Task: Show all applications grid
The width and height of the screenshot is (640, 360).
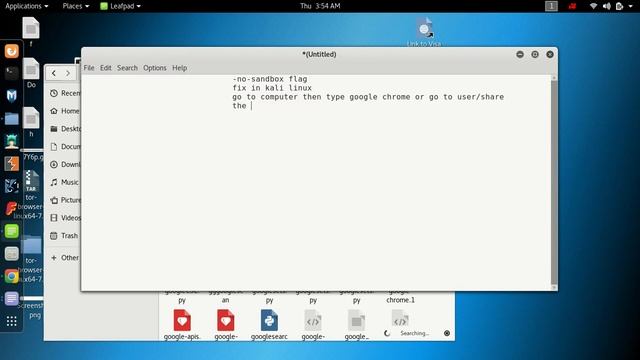Action: pyautogui.click(x=11, y=321)
